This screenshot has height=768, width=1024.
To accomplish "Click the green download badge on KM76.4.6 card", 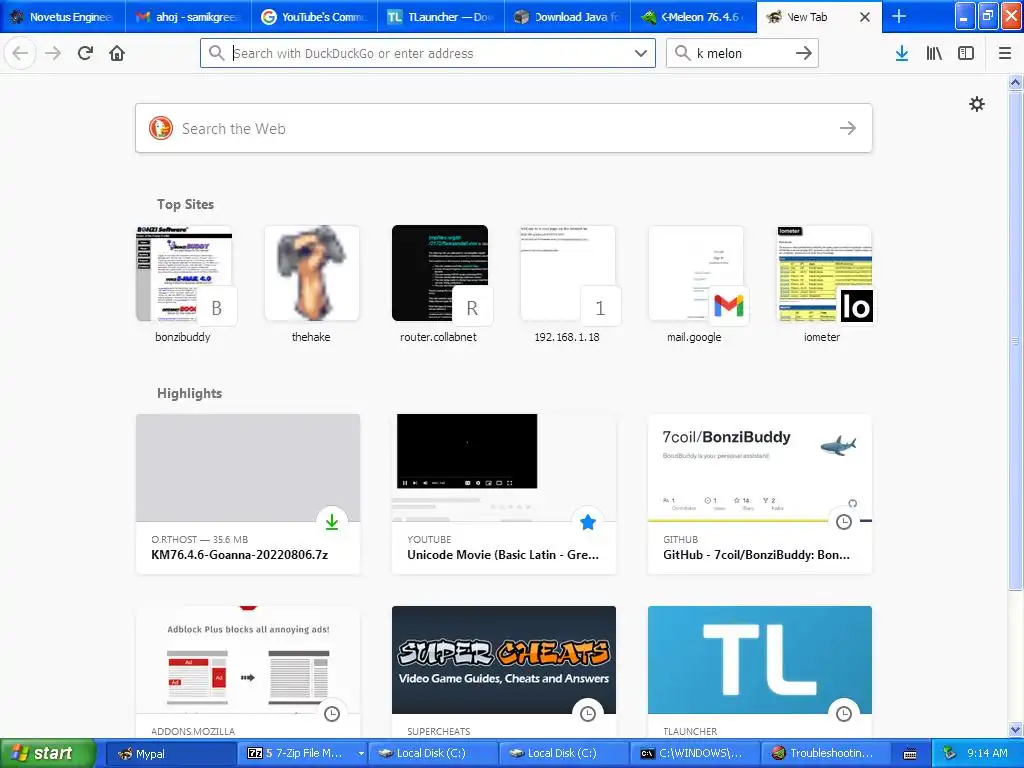I will pyautogui.click(x=332, y=522).
